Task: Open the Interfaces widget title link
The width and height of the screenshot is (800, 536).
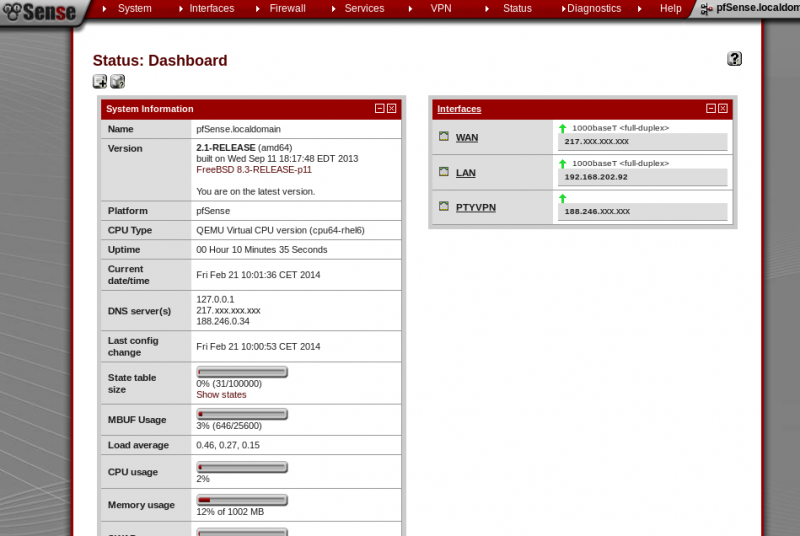Action: [x=459, y=109]
